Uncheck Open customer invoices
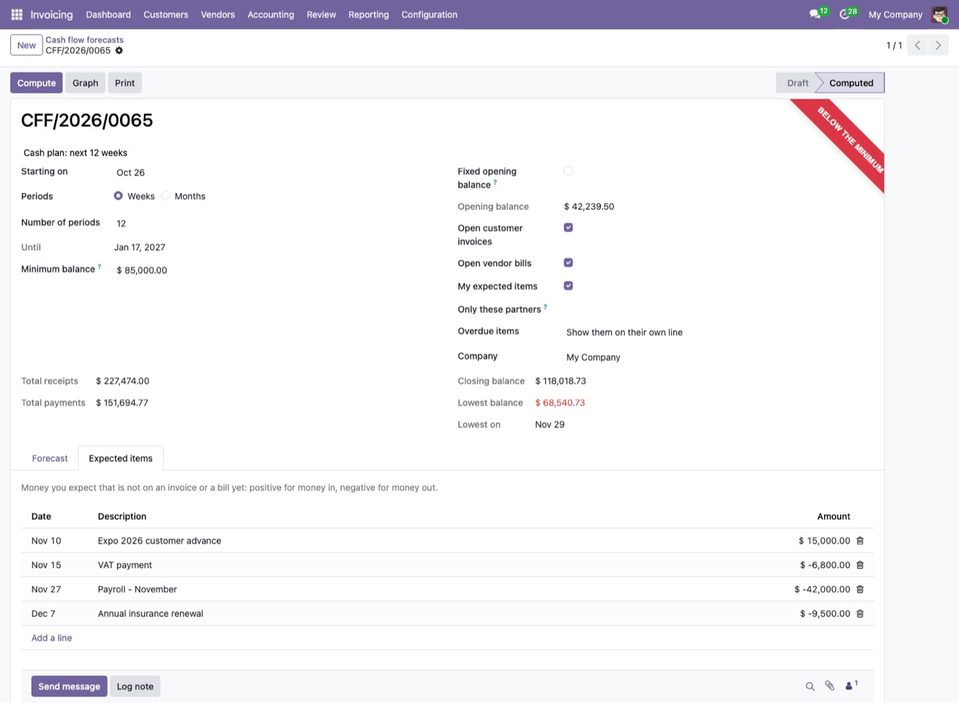 tap(568, 228)
